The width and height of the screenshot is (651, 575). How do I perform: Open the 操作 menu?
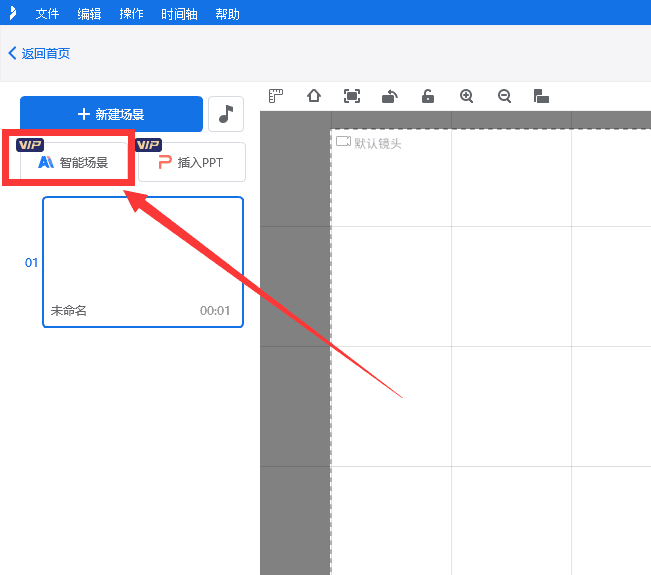click(x=131, y=14)
